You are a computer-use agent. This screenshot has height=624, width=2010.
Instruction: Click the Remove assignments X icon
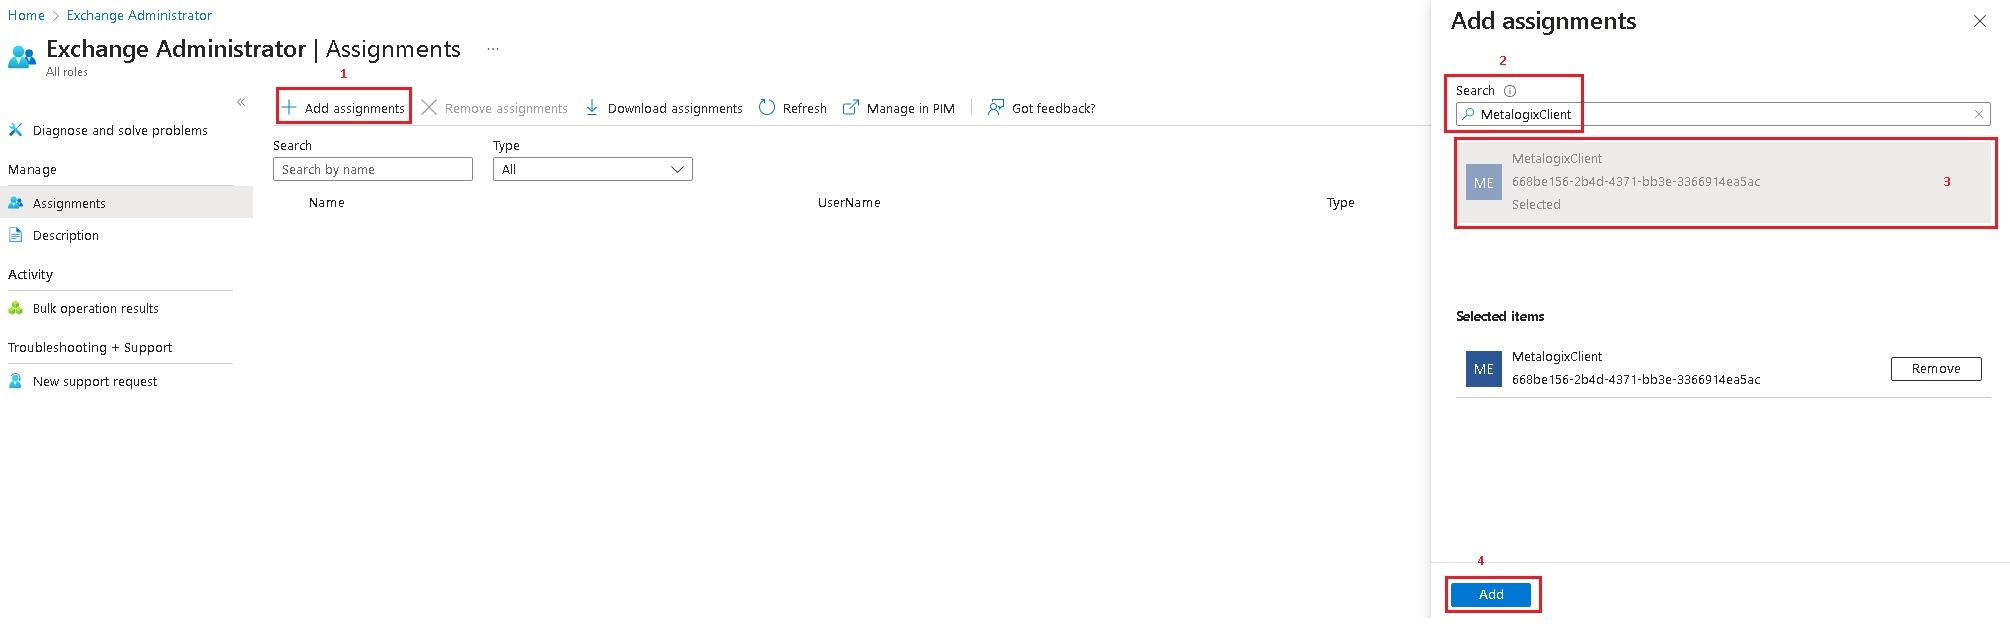[x=429, y=107]
